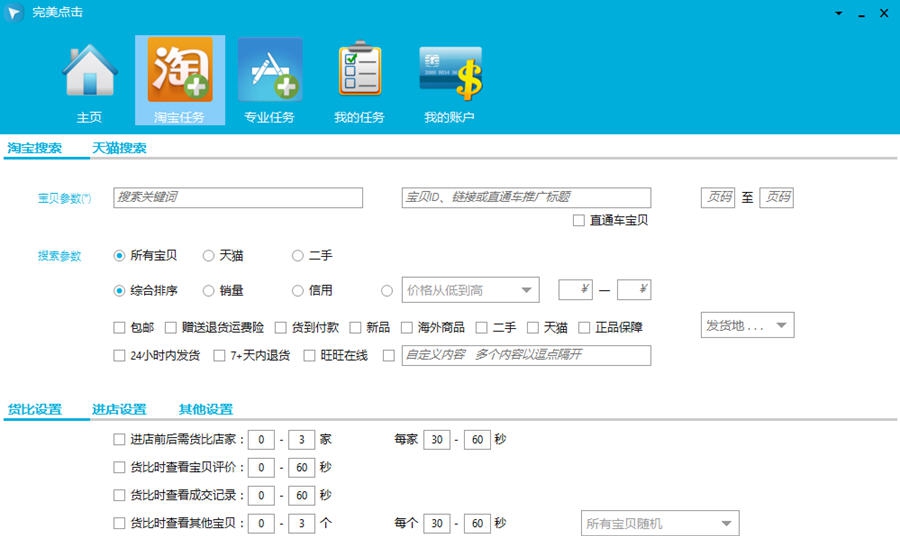Open the 我的任务 clipboard icon
The width and height of the screenshot is (900, 536).
click(x=359, y=70)
